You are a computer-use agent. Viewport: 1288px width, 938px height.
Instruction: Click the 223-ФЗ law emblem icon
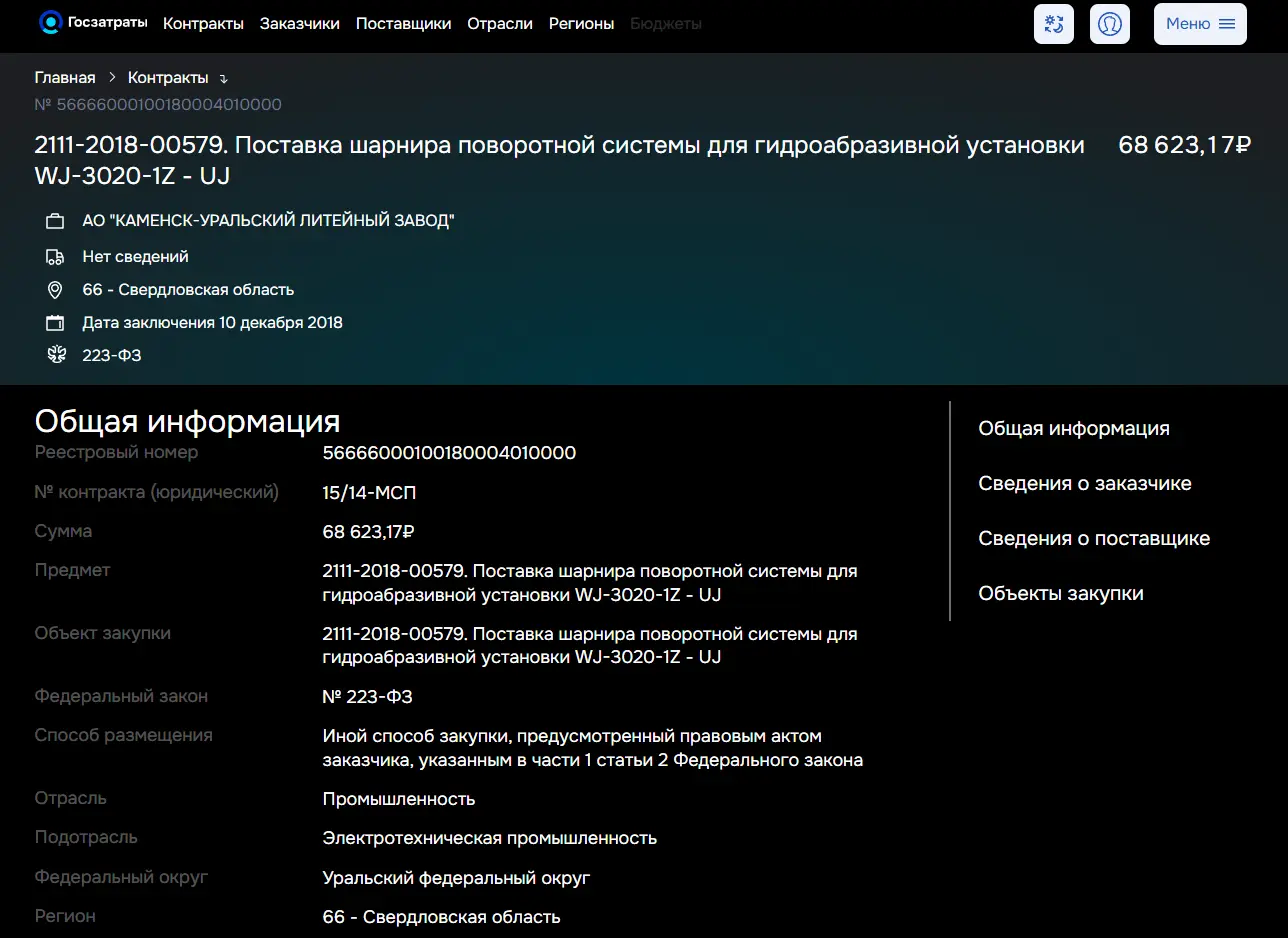56,355
